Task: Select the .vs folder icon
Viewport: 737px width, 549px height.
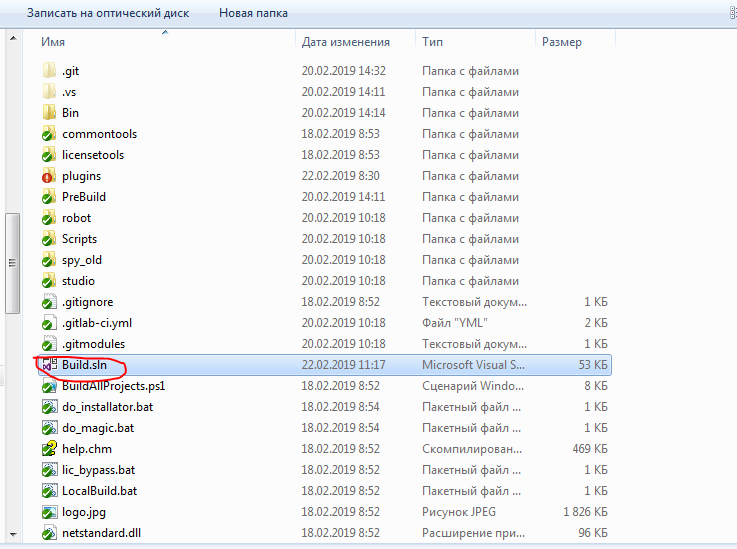Action: pyautogui.click(x=49, y=92)
